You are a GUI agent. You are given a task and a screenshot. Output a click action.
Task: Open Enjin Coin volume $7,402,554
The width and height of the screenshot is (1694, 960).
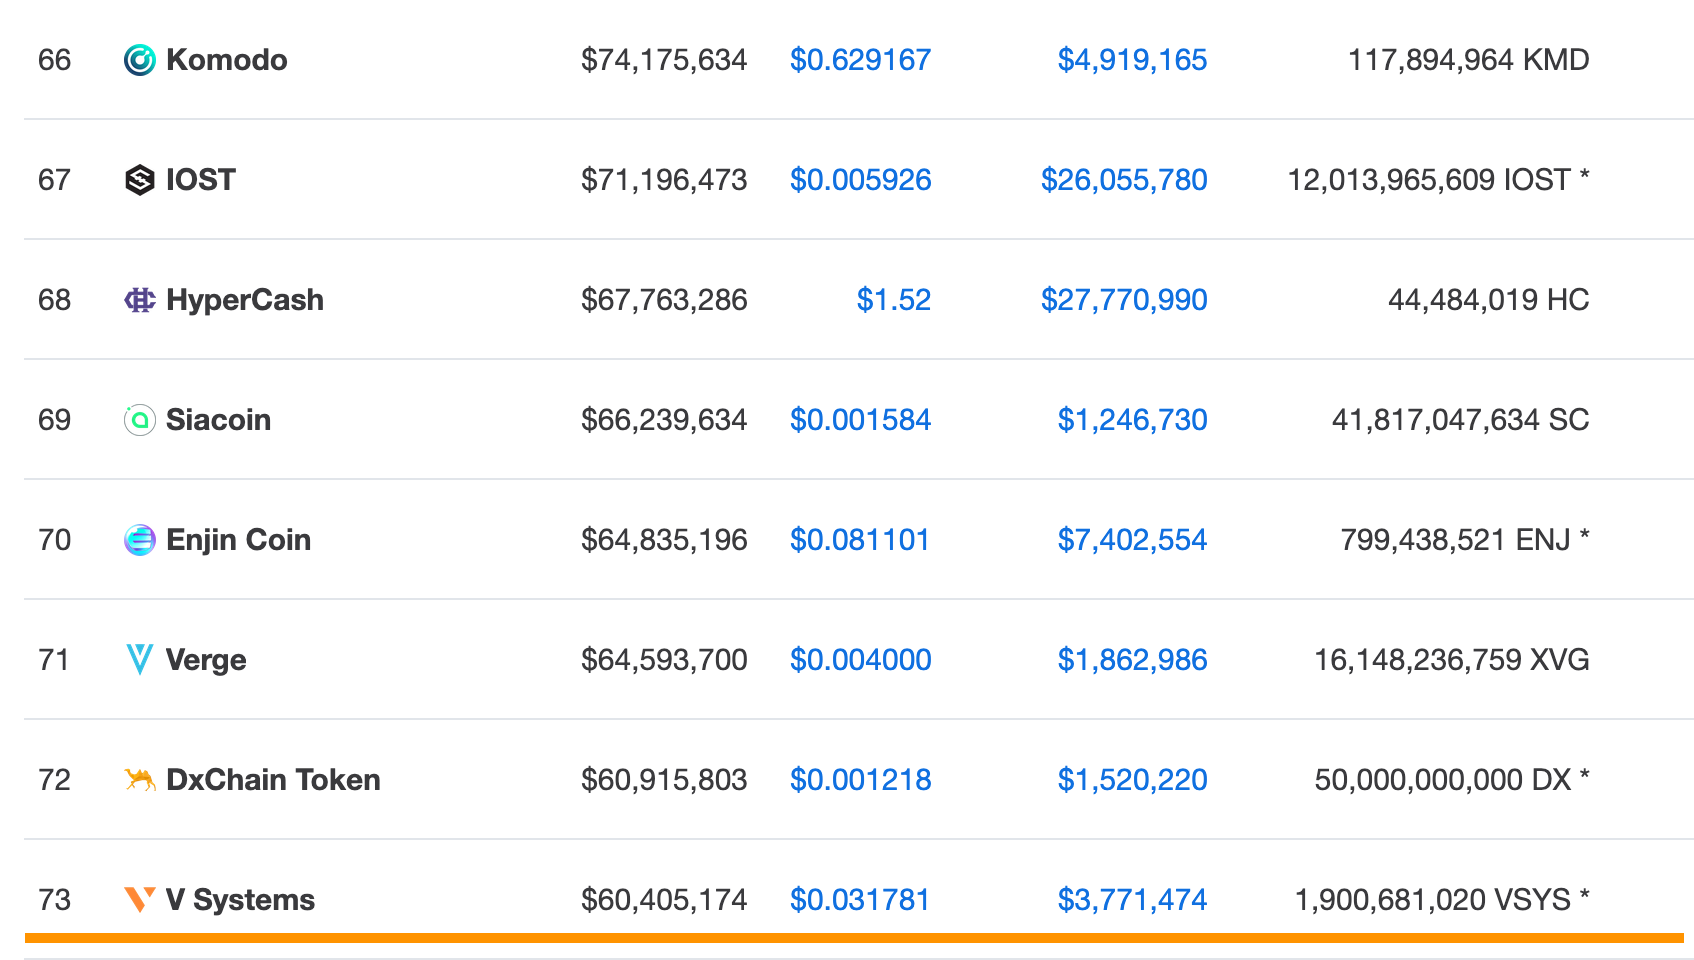point(1133,540)
